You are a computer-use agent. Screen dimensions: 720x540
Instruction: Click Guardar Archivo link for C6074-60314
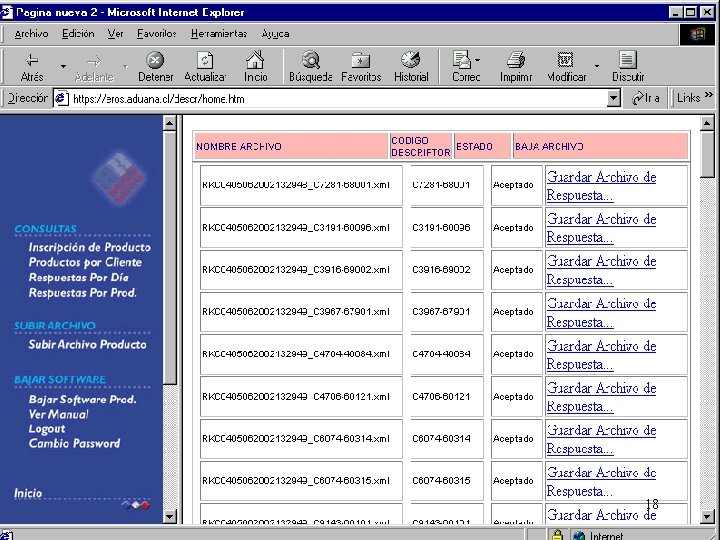tap(601, 439)
